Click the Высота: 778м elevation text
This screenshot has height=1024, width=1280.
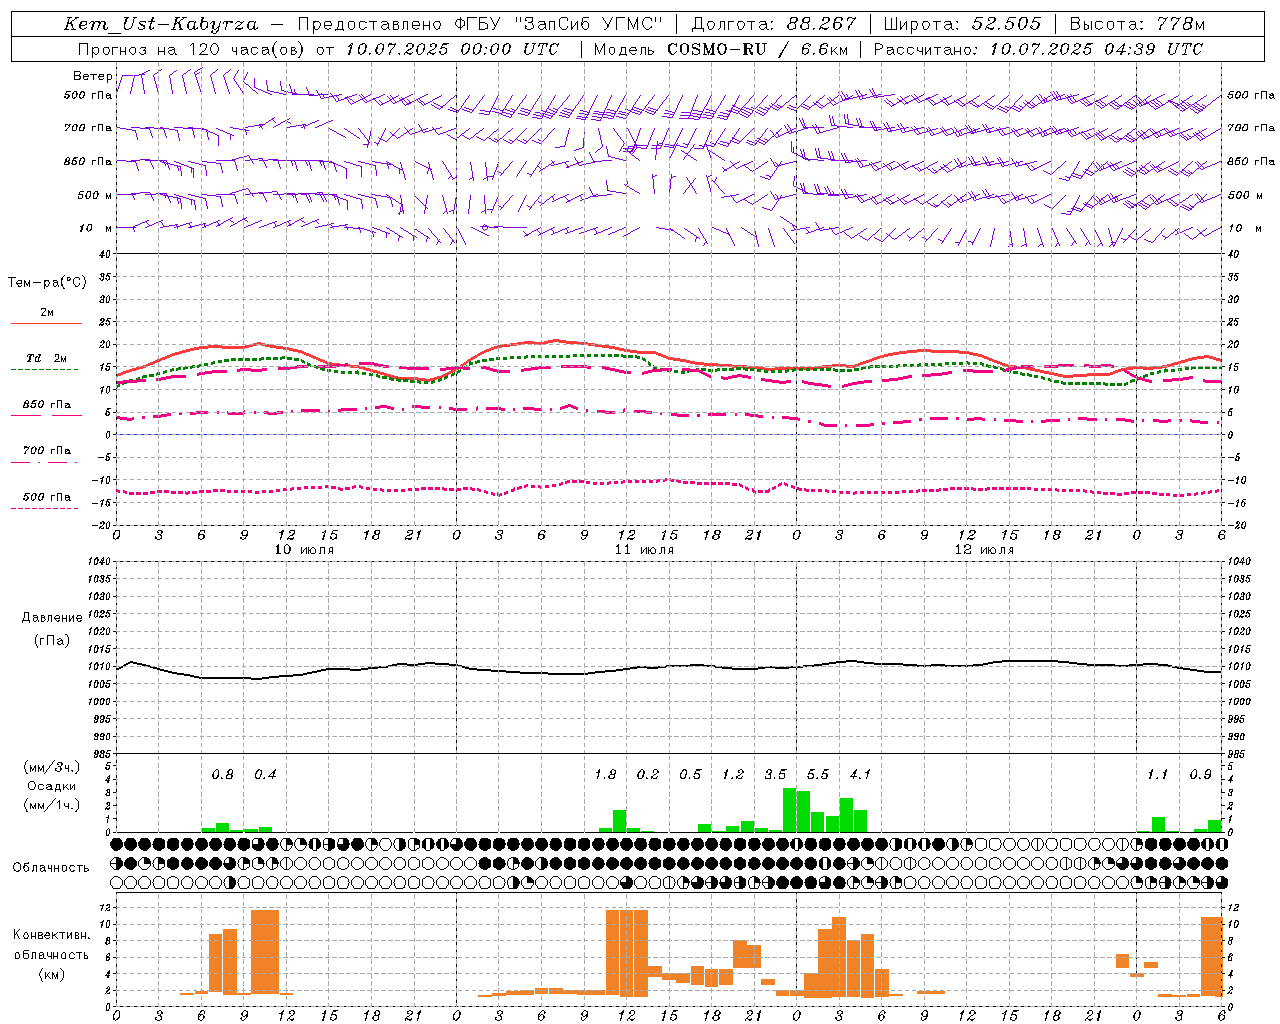(x=1137, y=24)
